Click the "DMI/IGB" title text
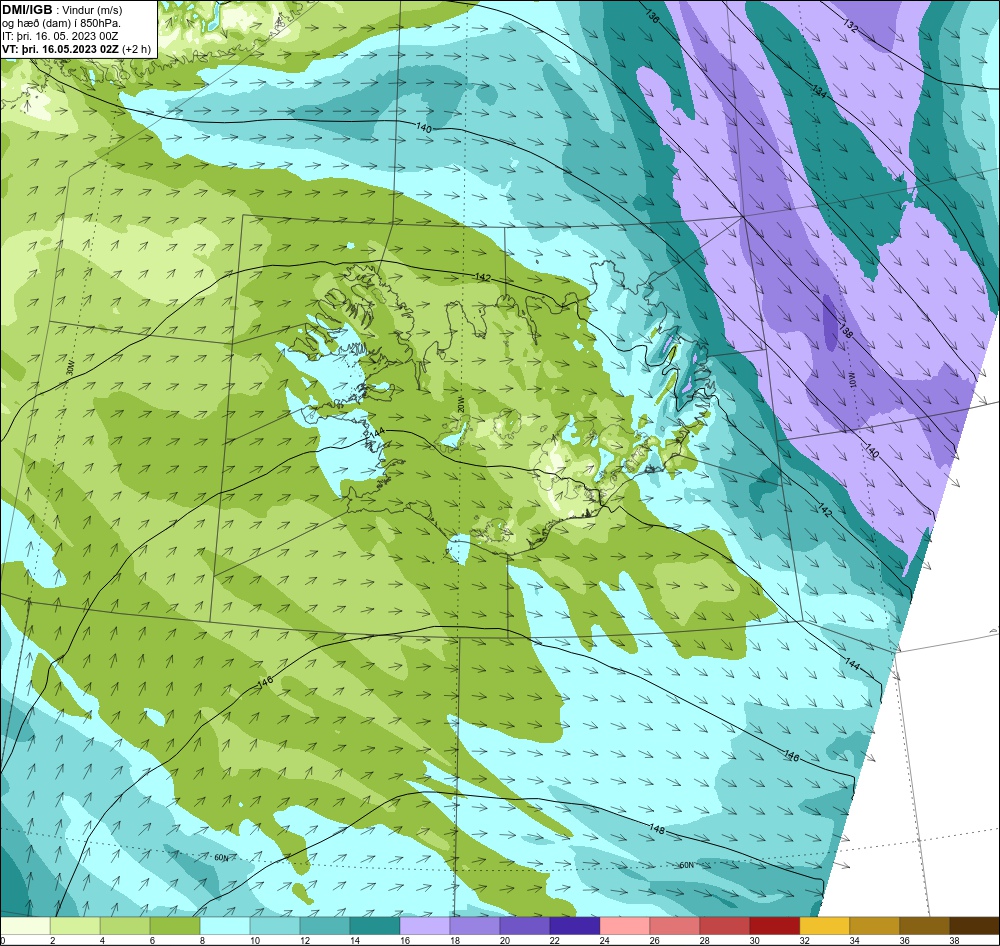 [x=27, y=10]
